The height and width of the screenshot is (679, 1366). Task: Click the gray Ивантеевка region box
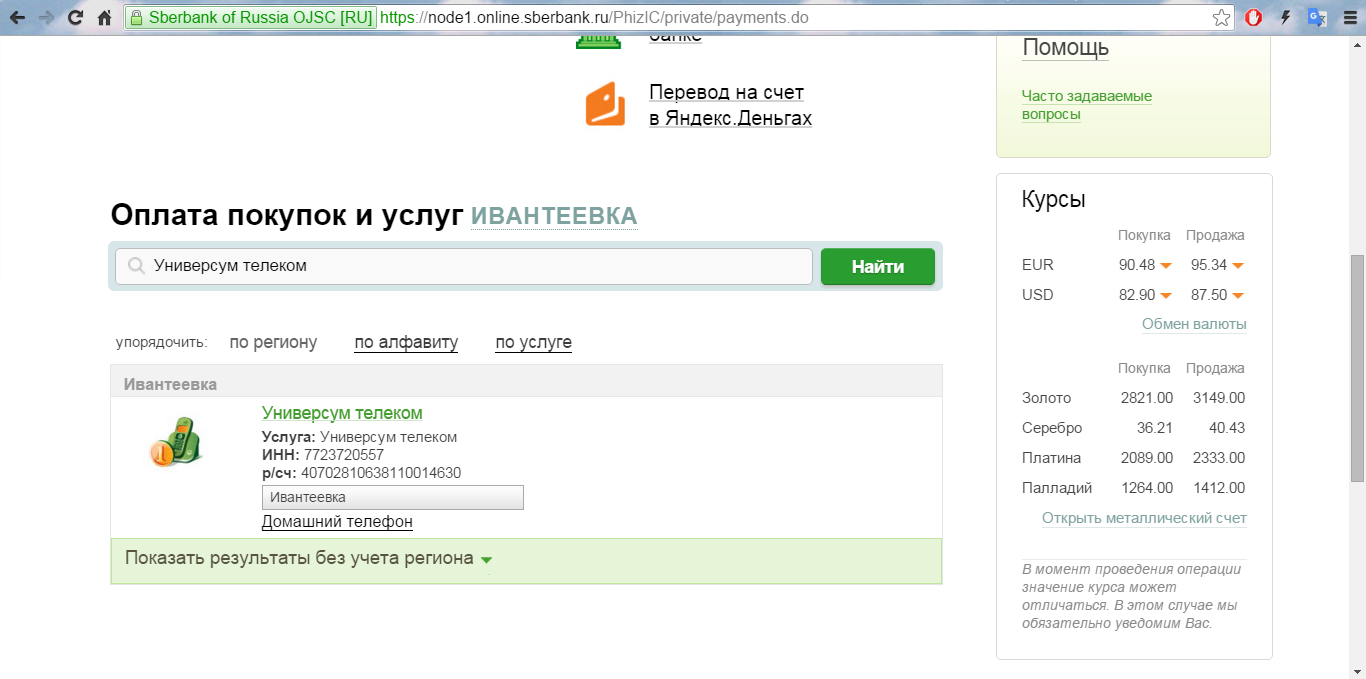click(x=393, y=497)
